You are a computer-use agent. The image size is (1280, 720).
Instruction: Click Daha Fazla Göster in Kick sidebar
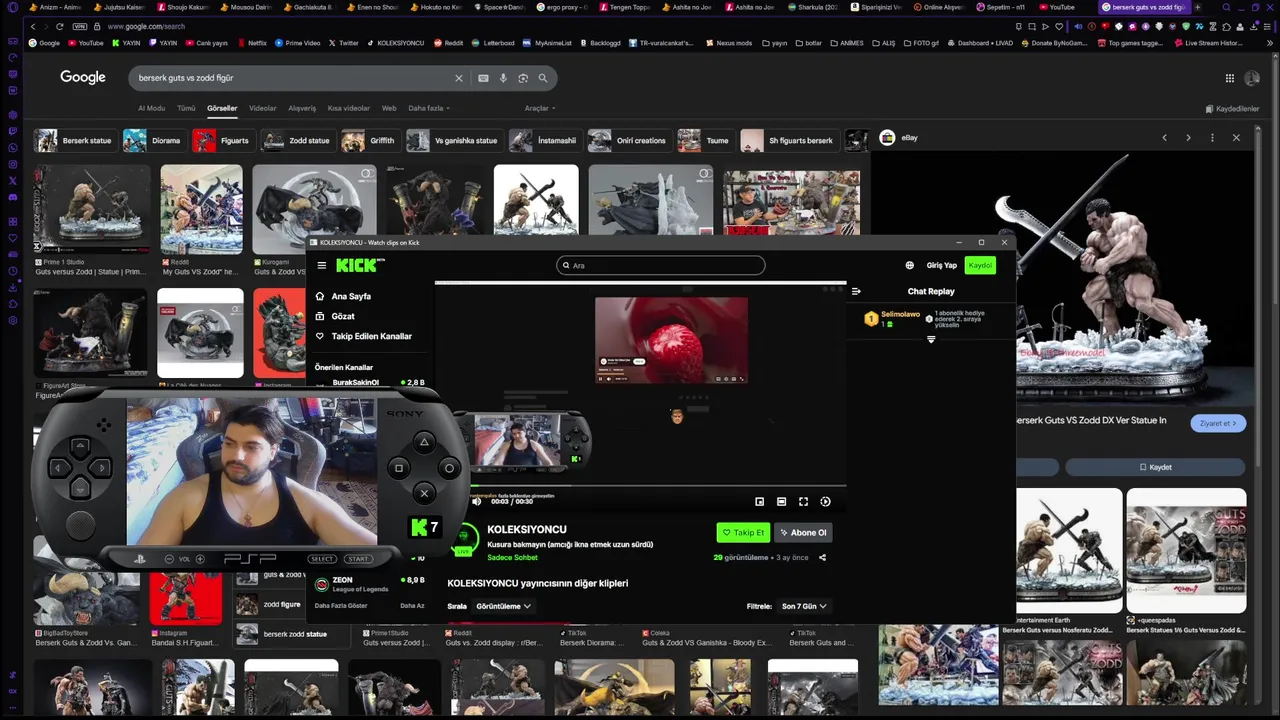click(341, 605)
